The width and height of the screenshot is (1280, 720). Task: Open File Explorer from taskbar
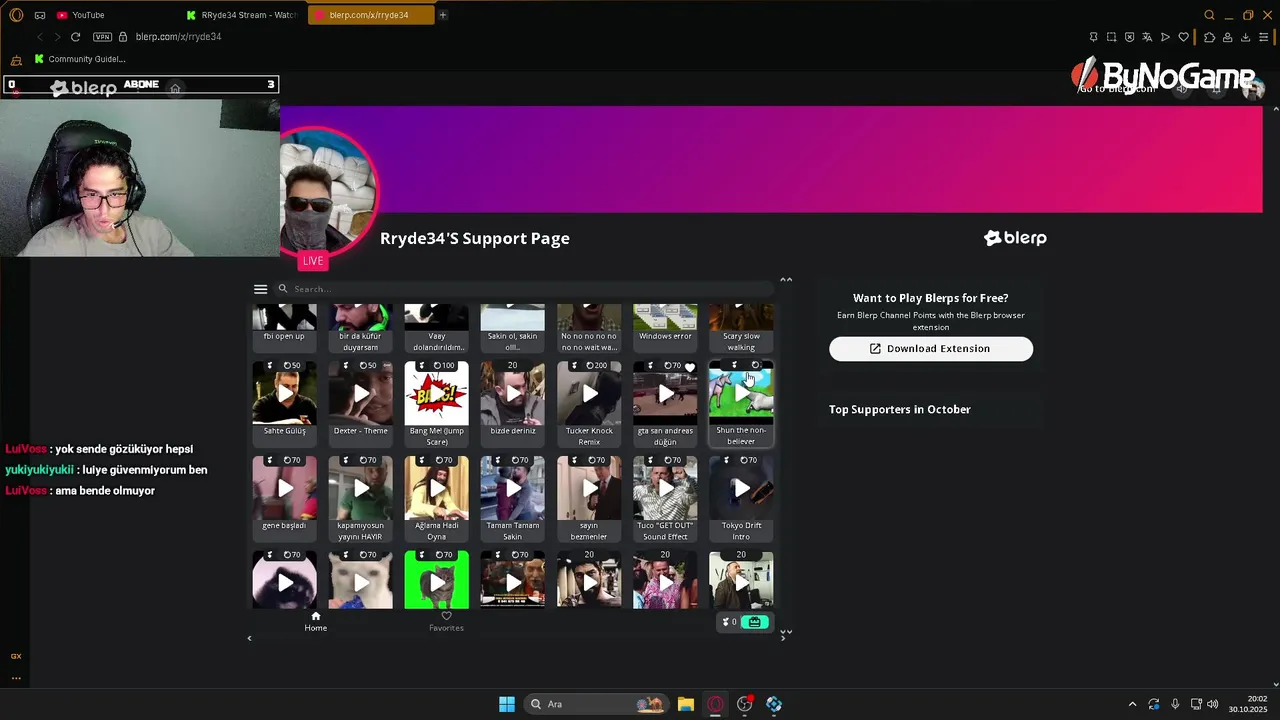click(x=685, y=704)
